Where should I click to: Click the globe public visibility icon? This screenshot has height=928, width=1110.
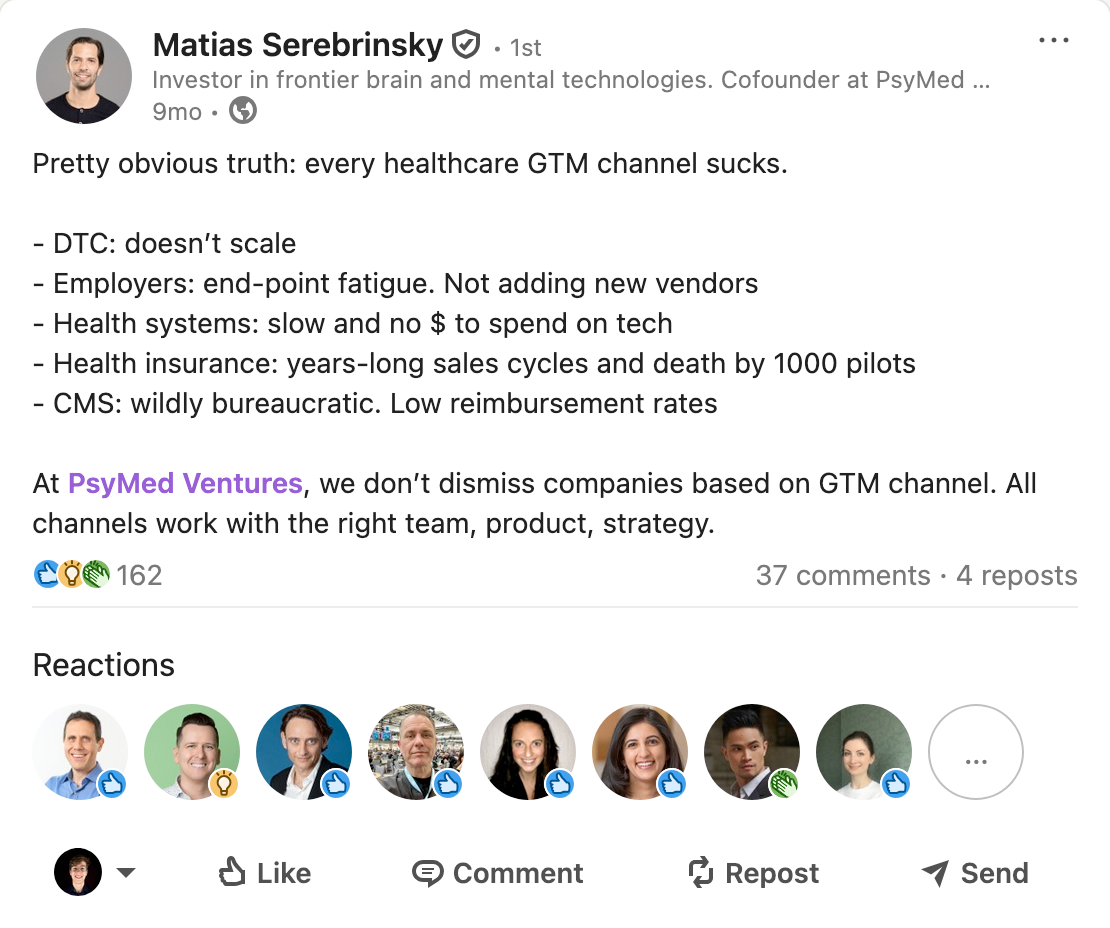pyautogui.click(x=243, y=111)
